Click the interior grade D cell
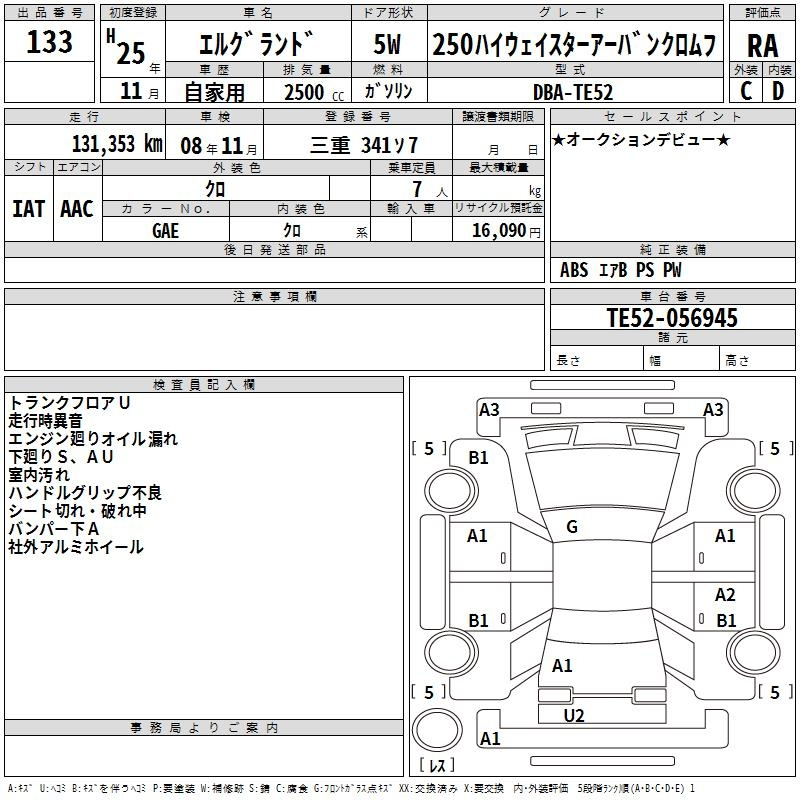 [x=778, y=90]
